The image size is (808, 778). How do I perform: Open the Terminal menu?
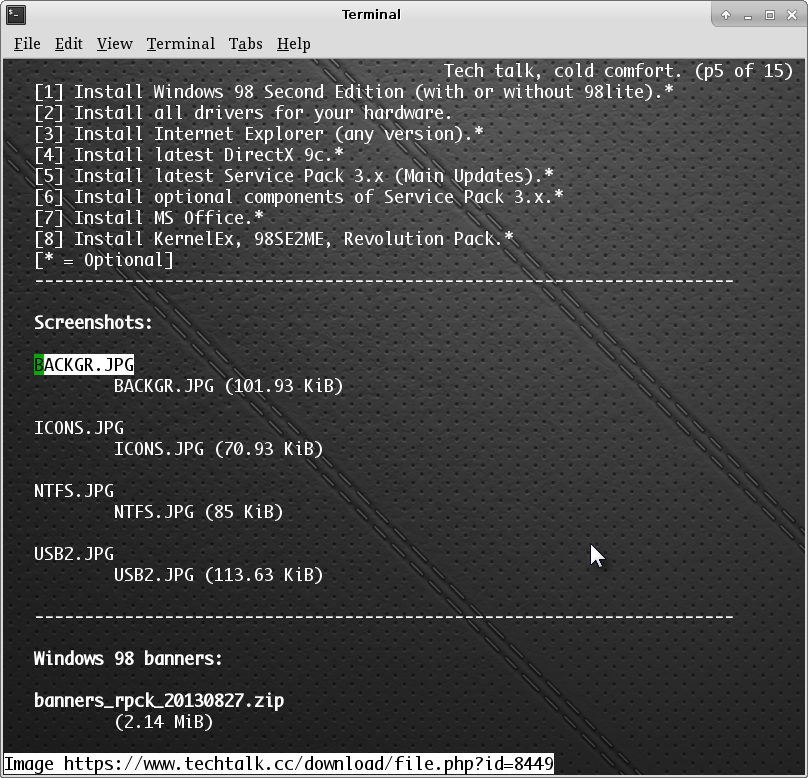tap(180, 44)
